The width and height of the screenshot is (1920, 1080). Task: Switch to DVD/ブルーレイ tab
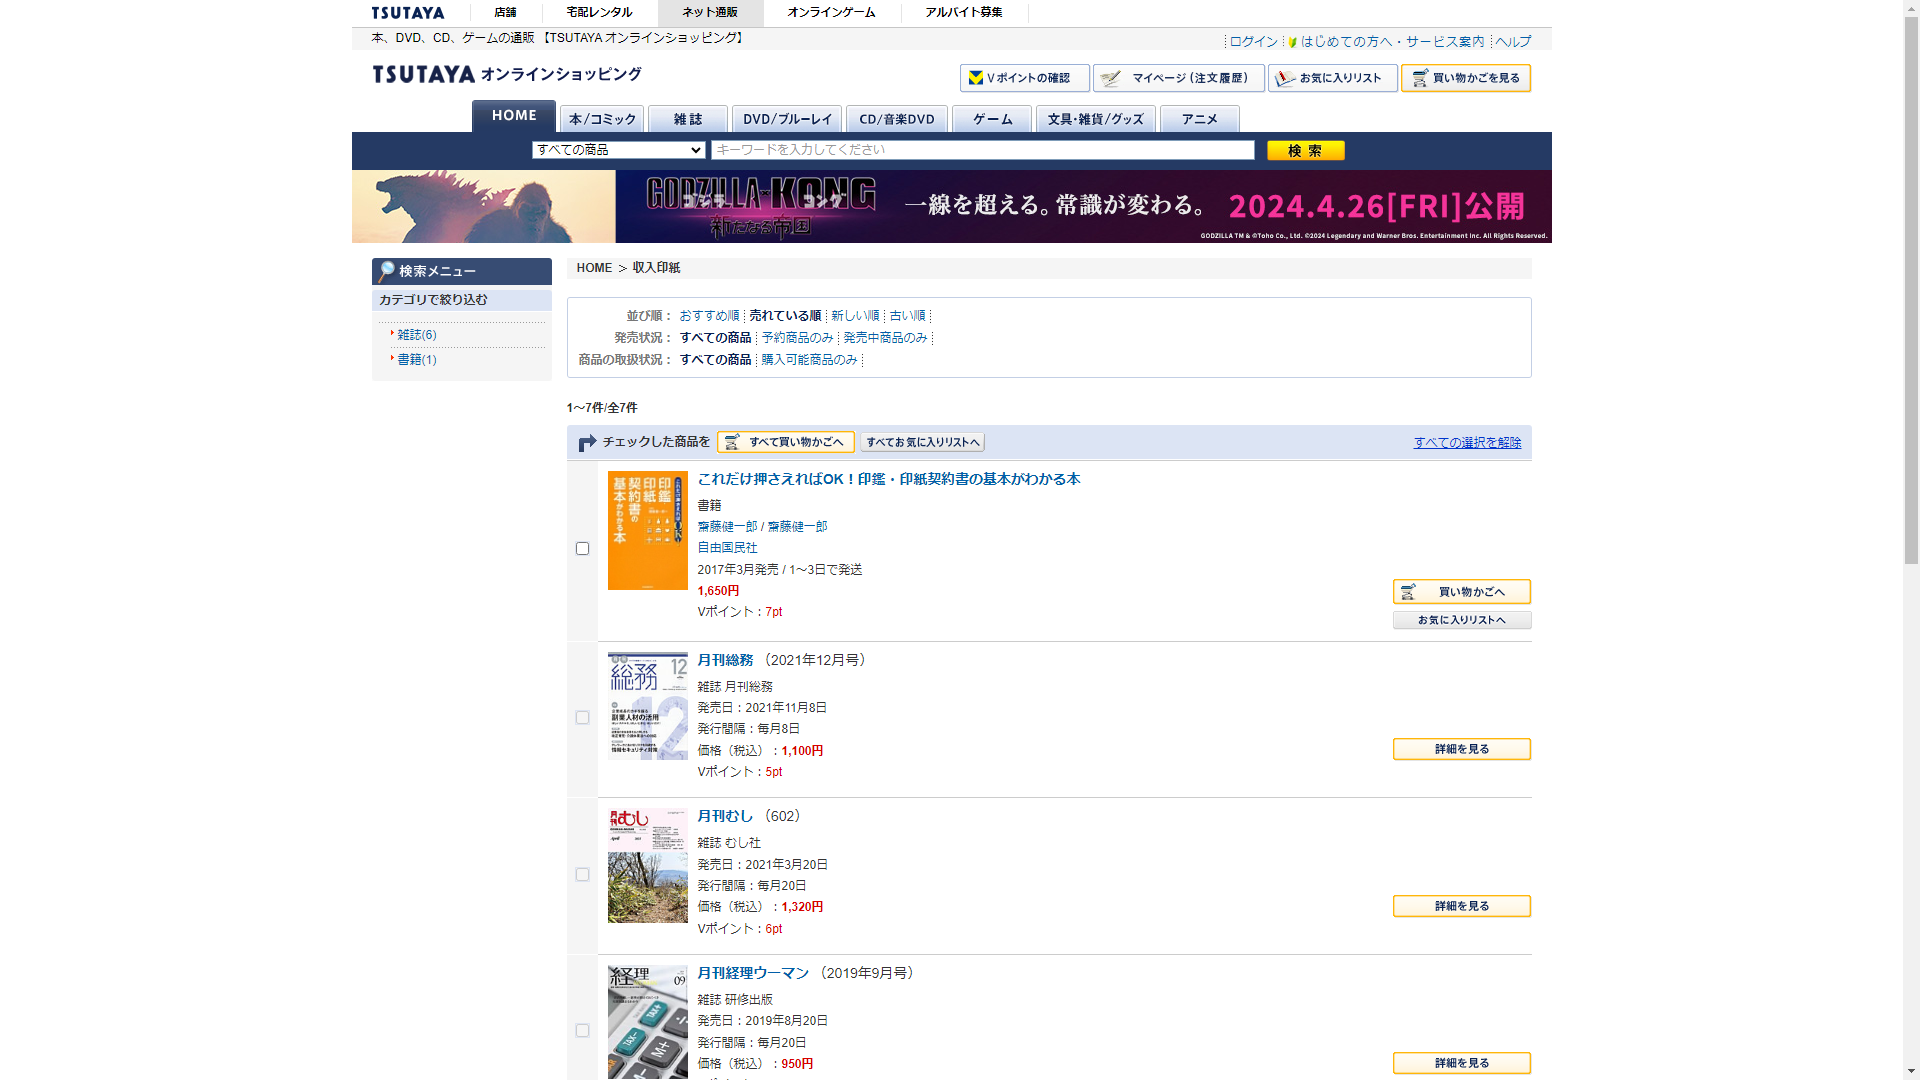click(x=787, y=119)
